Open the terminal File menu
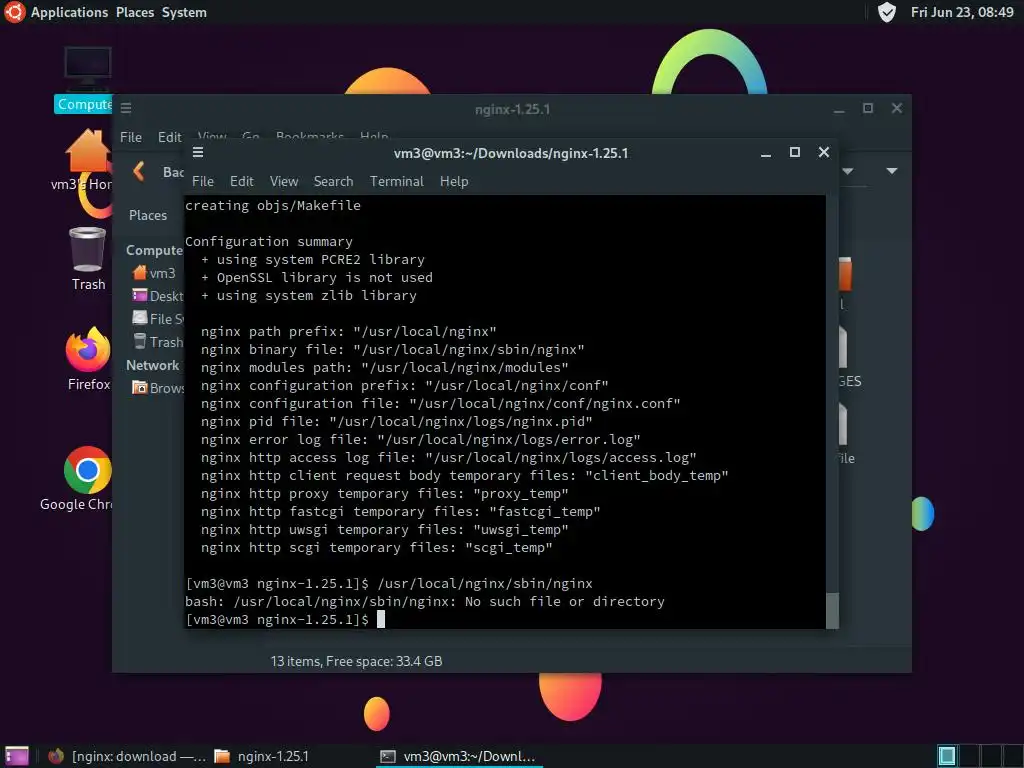Viewport: 1024px width, 768px height. tap(202, 181)
